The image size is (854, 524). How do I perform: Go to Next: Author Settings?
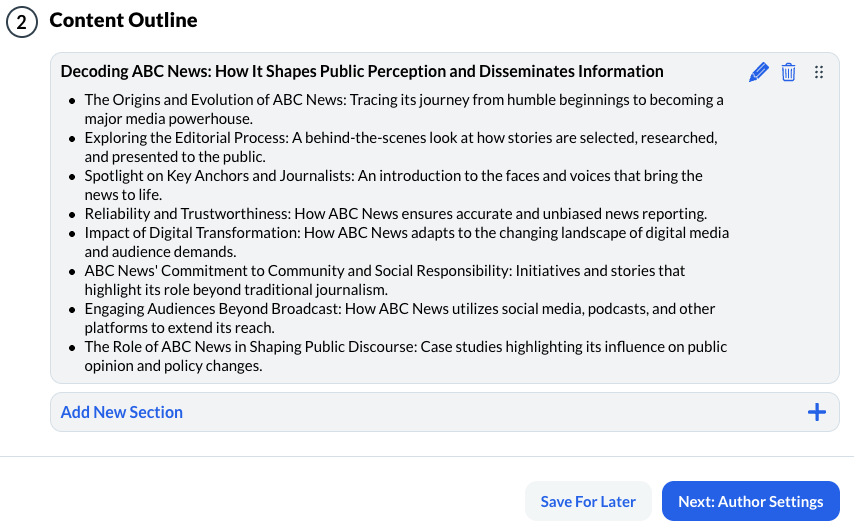[x=750, y=501]
